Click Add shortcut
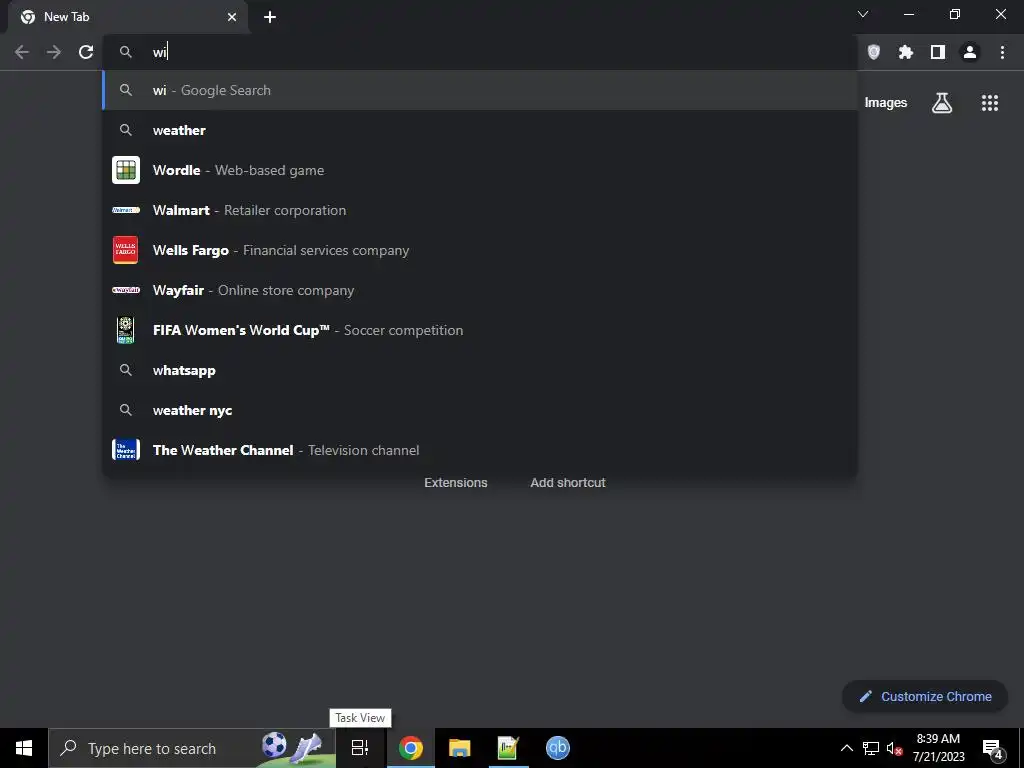1024x768 pixels. (x=568, y=483)
